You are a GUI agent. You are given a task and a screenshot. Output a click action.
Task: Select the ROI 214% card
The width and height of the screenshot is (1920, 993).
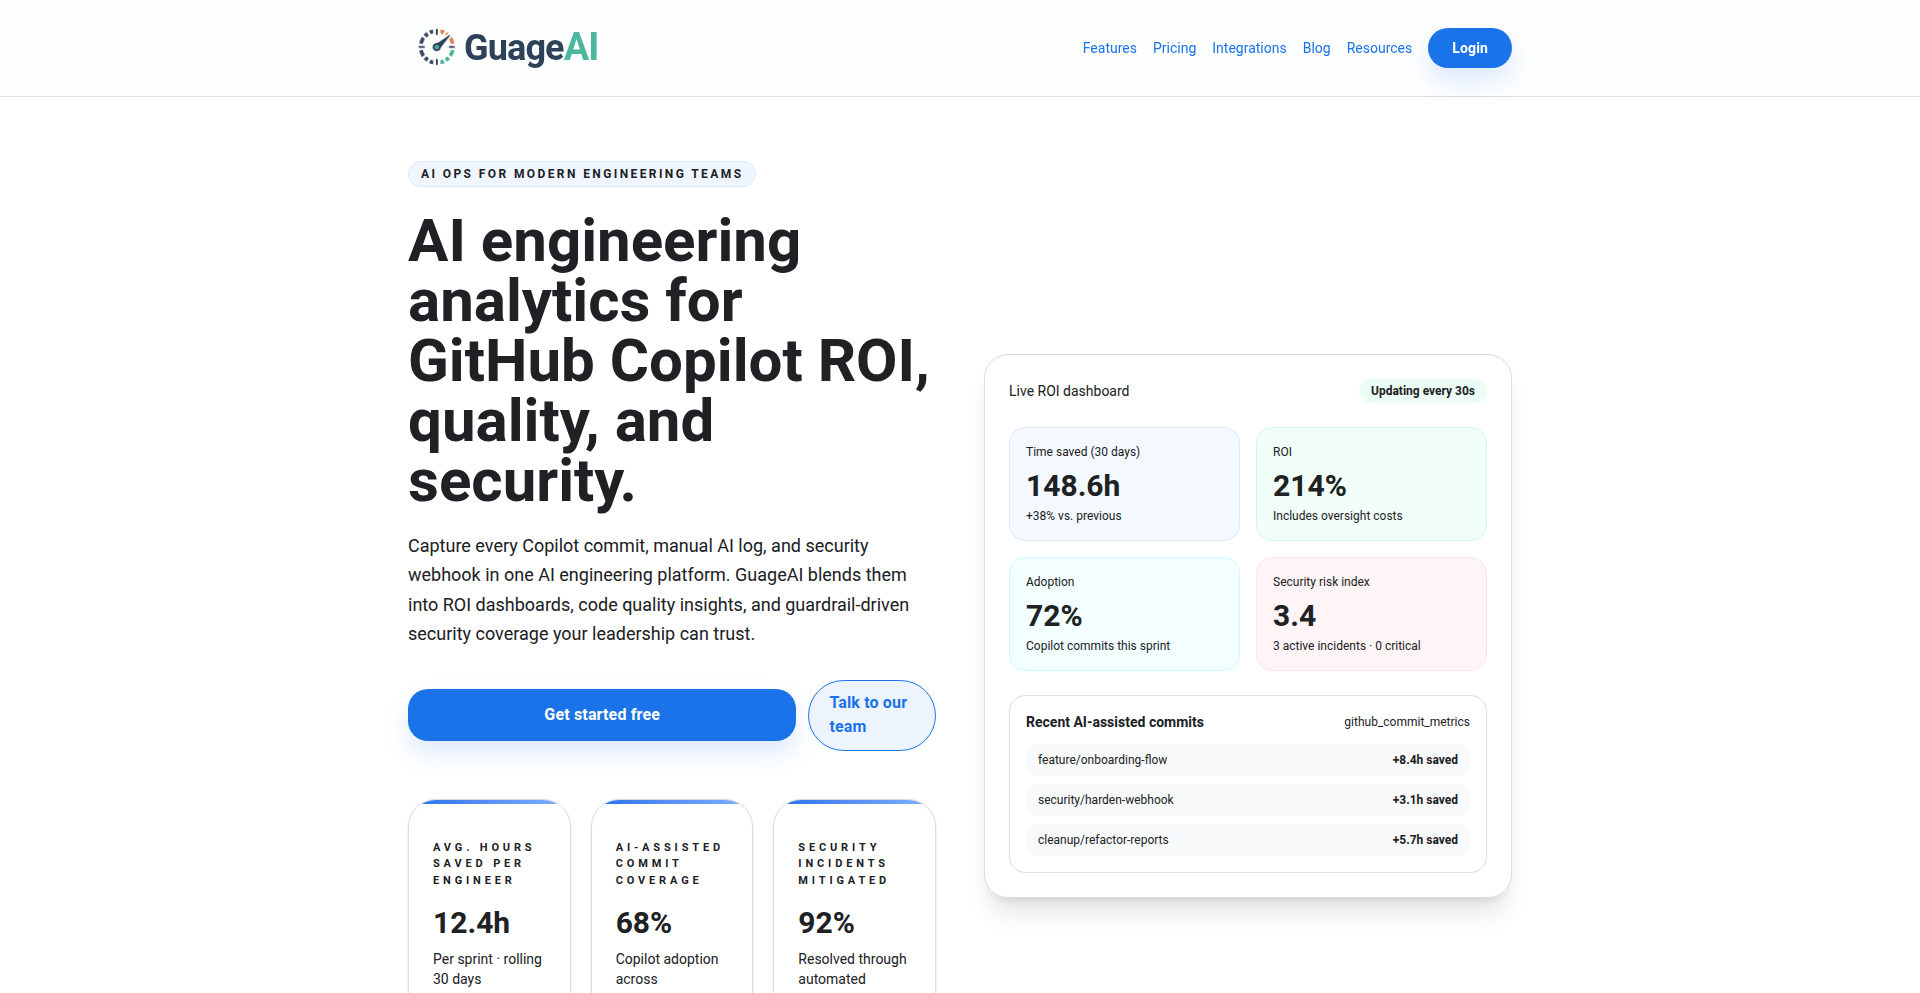pyautogui.click(x=1371, y=484)
